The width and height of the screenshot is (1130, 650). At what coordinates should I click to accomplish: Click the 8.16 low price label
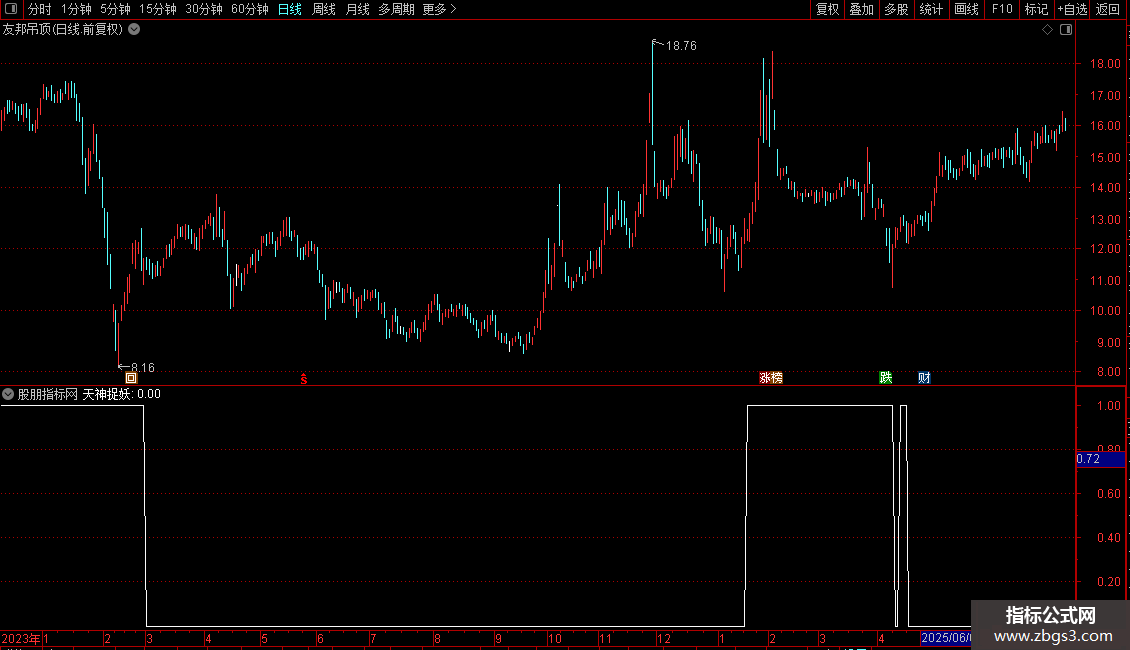pyautogui.click(x=143, y=368)
